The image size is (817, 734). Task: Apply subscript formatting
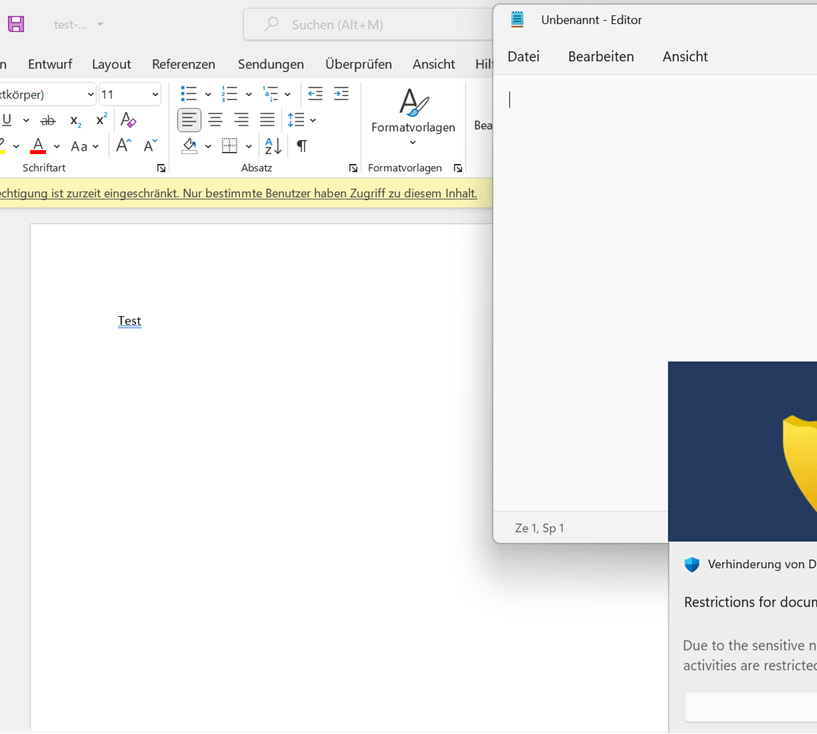point(76,121)
